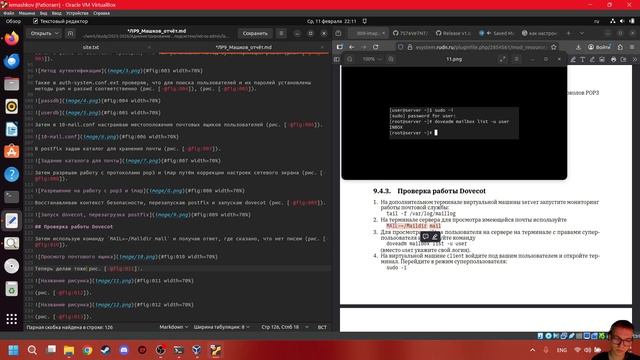Switch ENG input language in tray

click(x=562, y=350)
